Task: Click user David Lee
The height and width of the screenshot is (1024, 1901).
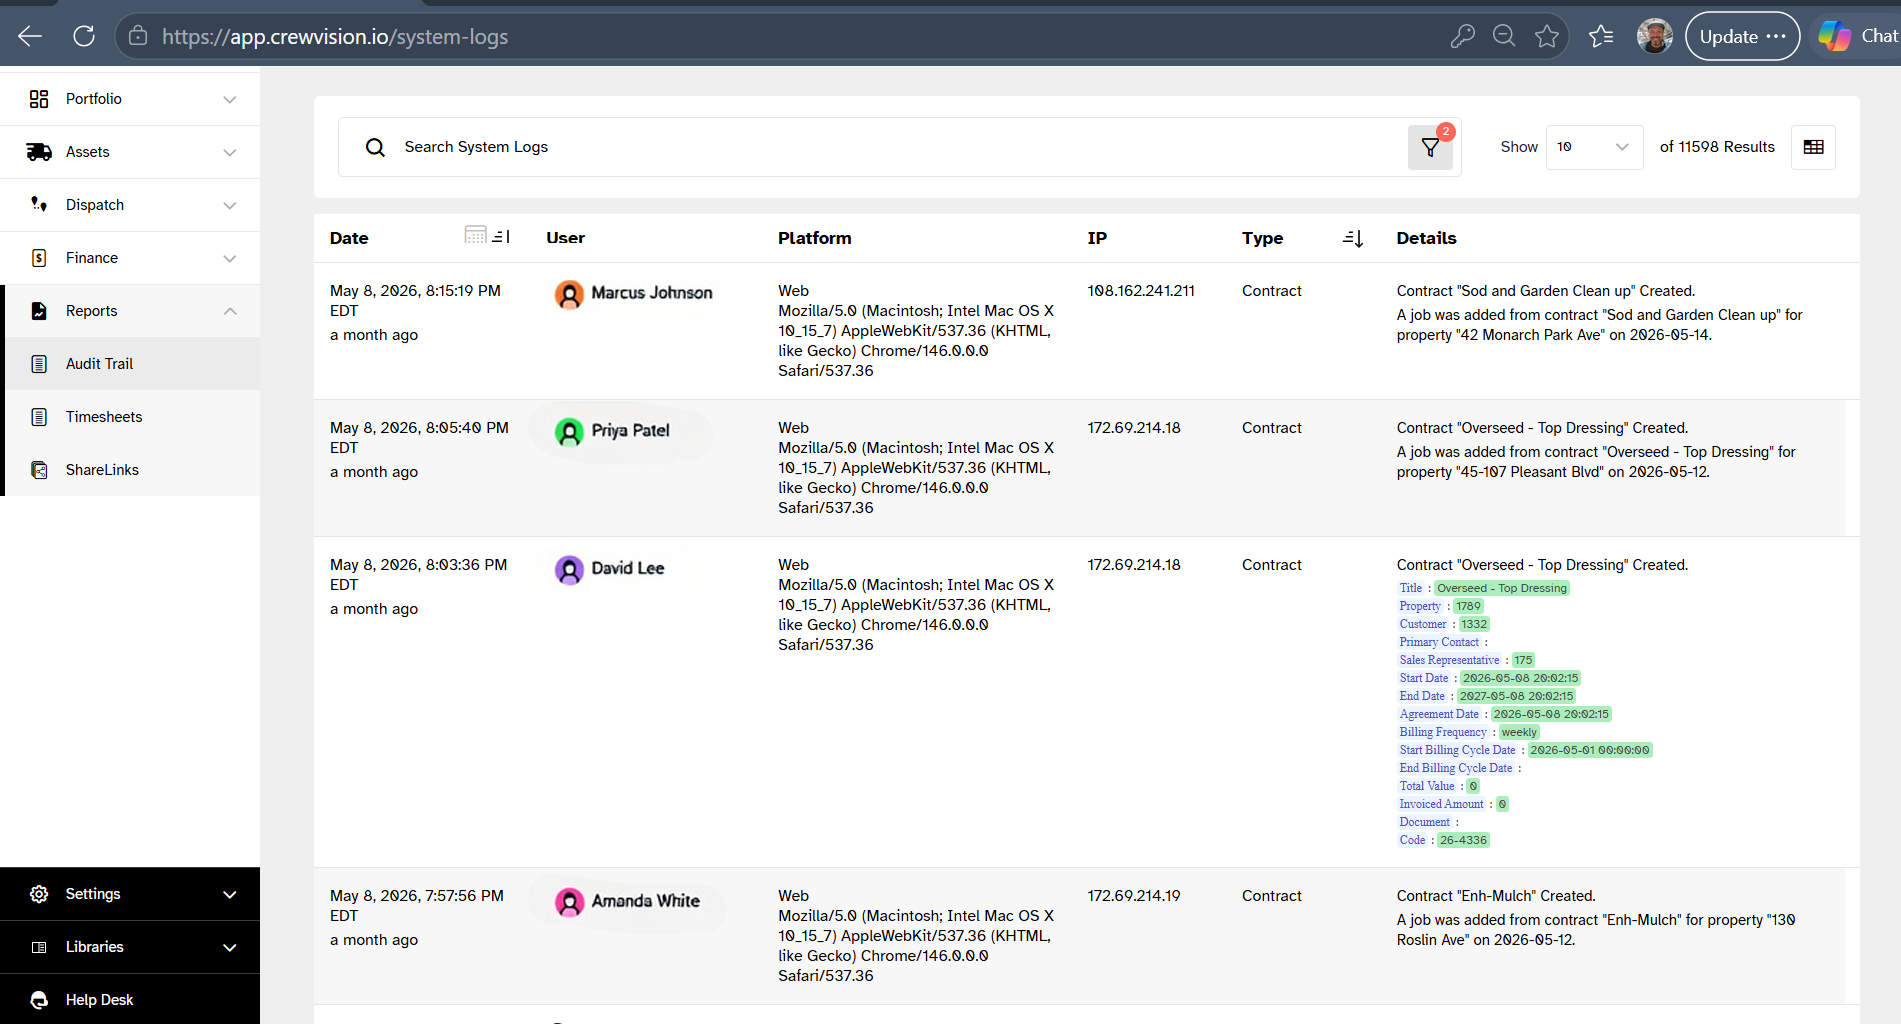Action: [610, 568]
